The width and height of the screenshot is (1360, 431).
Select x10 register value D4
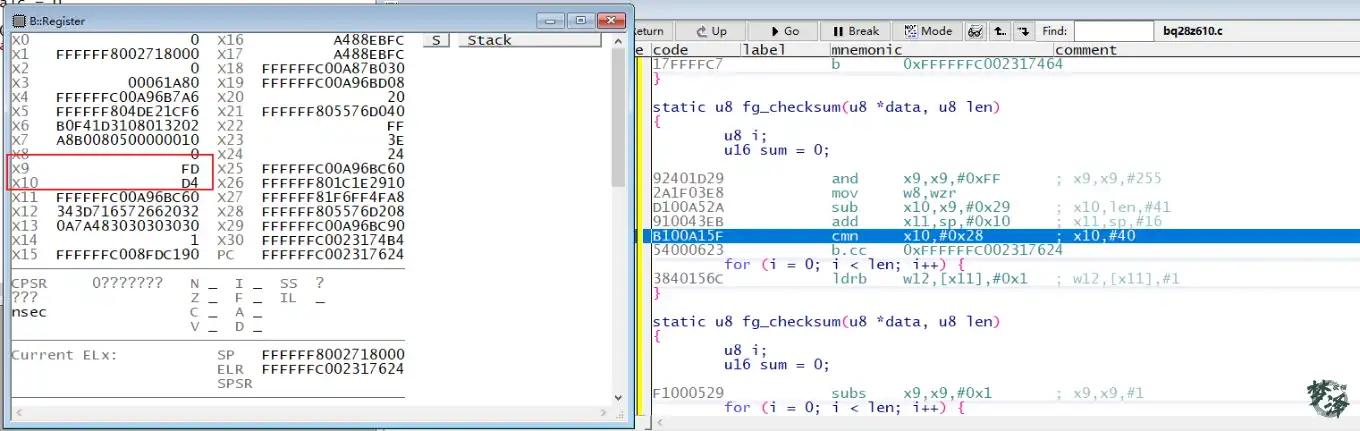[190, 183]
